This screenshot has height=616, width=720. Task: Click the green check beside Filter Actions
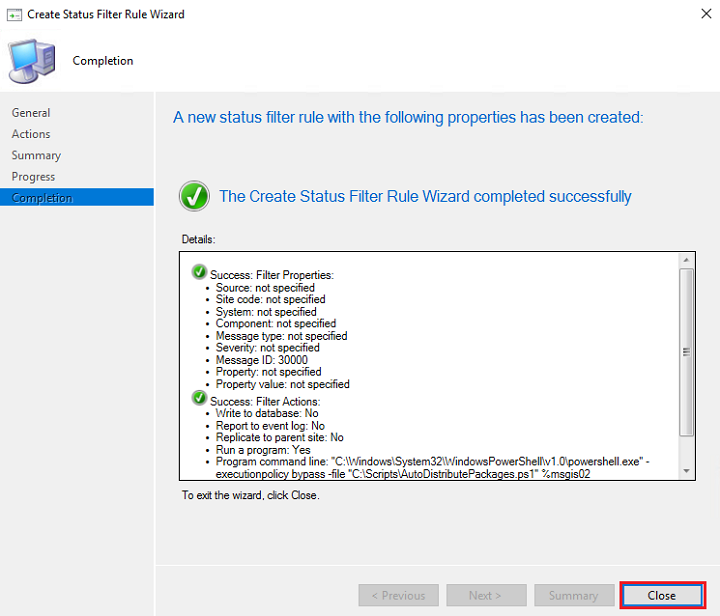[199, 398]
